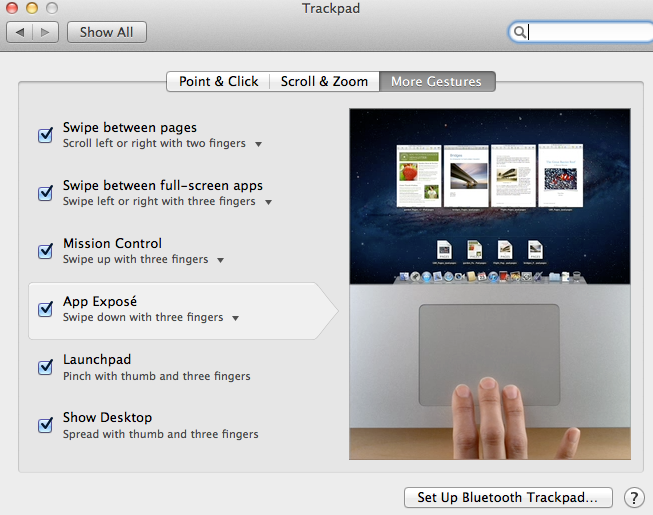Image resolution: width=653 pixels, height=515 pixels.
Task: Expand the Scroll left or right with two fingers dropdown
Action: (259, 144)
